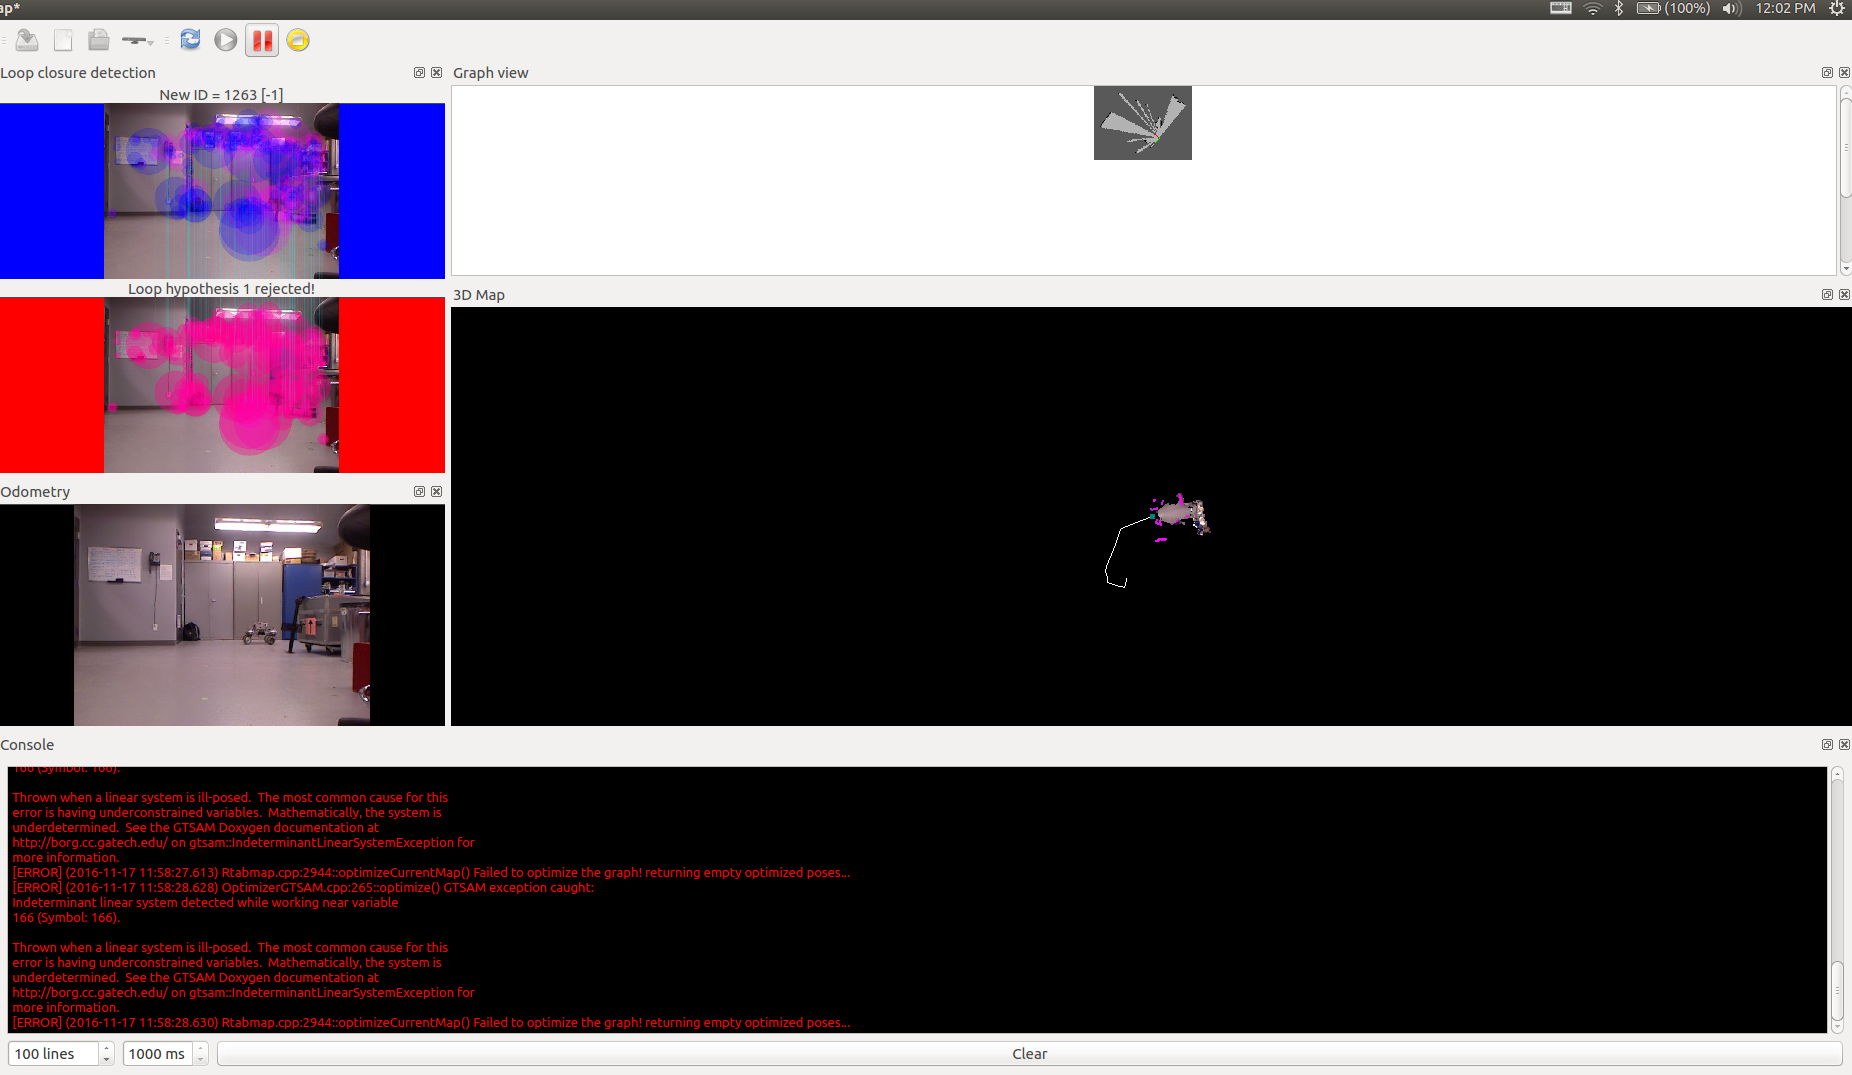Viewport: 1852px width, 1075px height.
Task: Click the 100 lines input field
Action: point(54,1054)
